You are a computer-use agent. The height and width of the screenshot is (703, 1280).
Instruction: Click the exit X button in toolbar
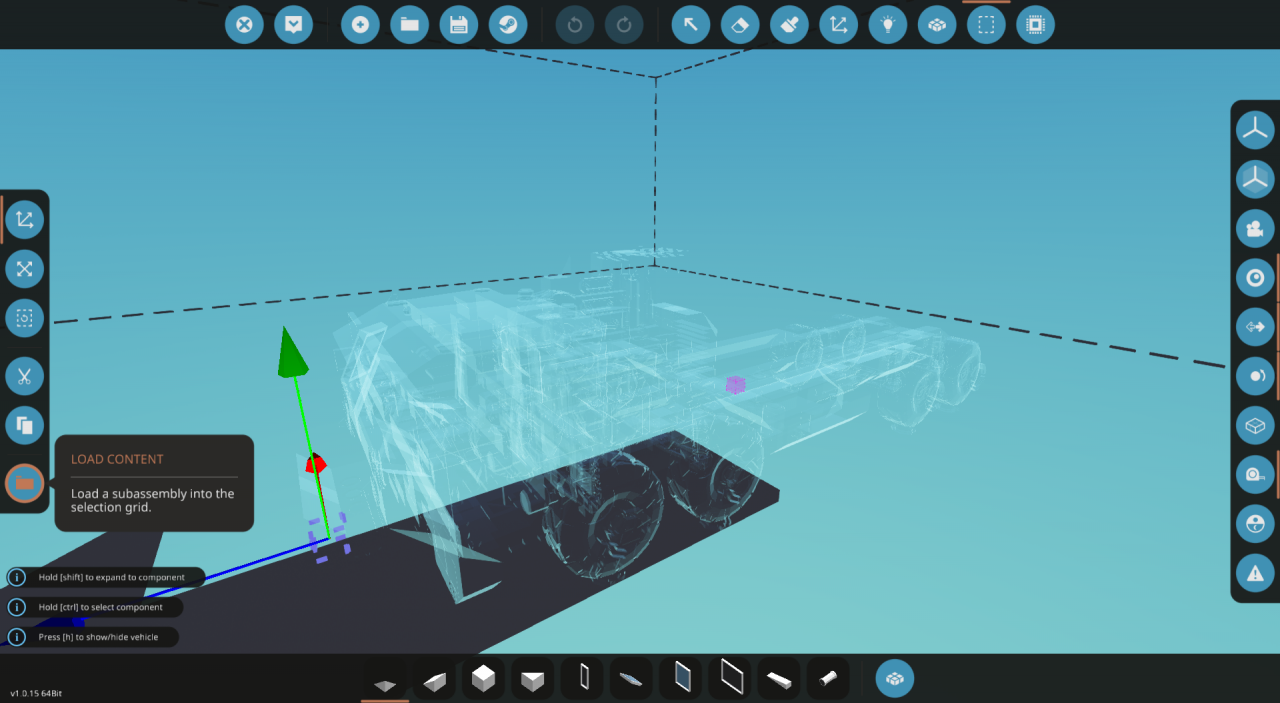(x=243, y=25)
